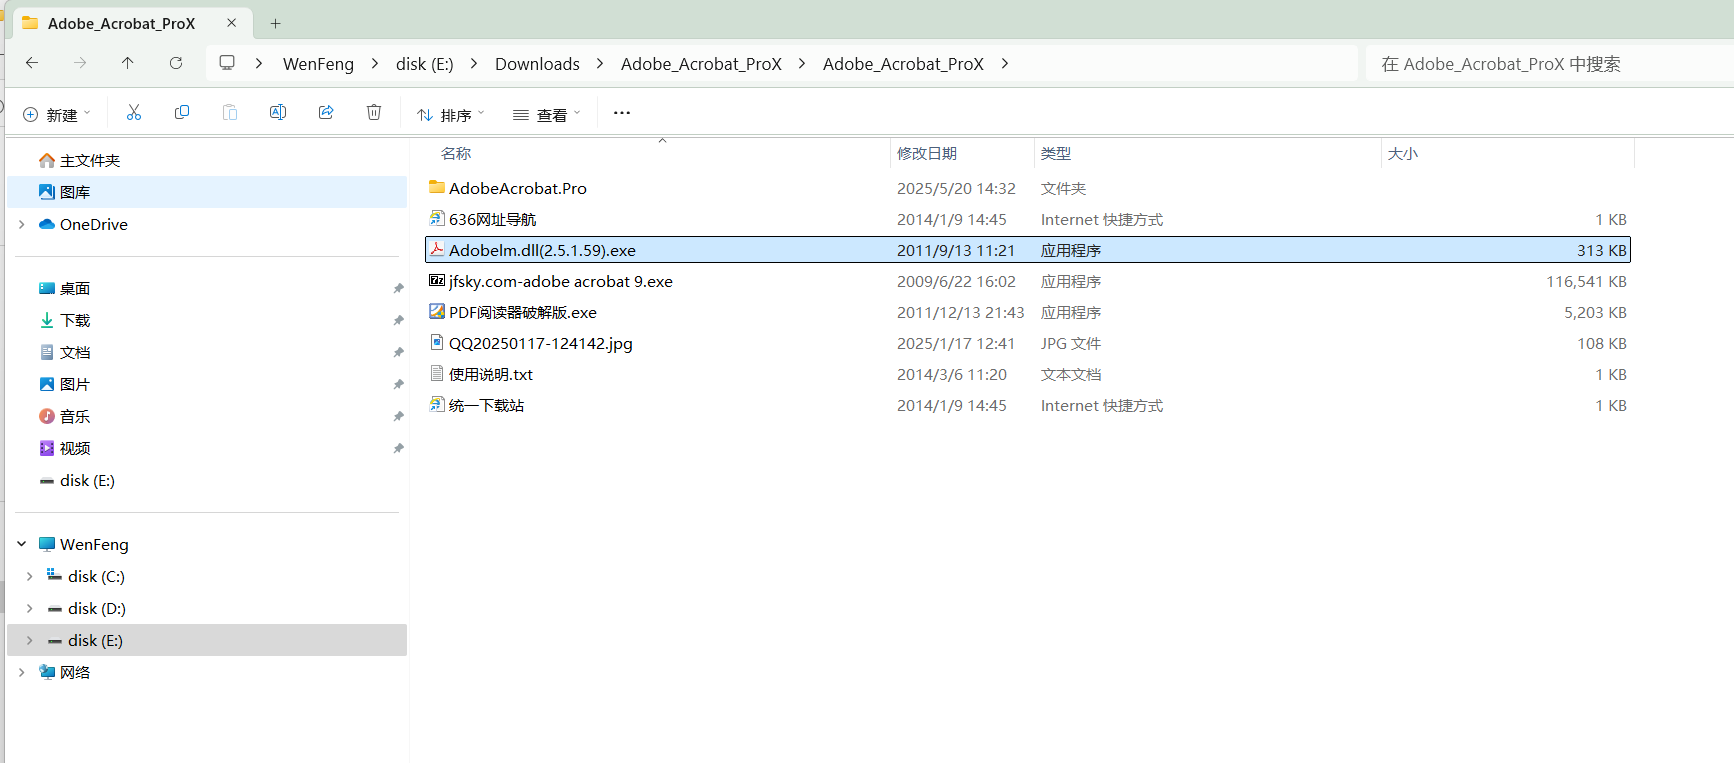Click the Cut scissors icon
Image resolution: width=1734 pixels, height=763 pixels.
point(134,113)
